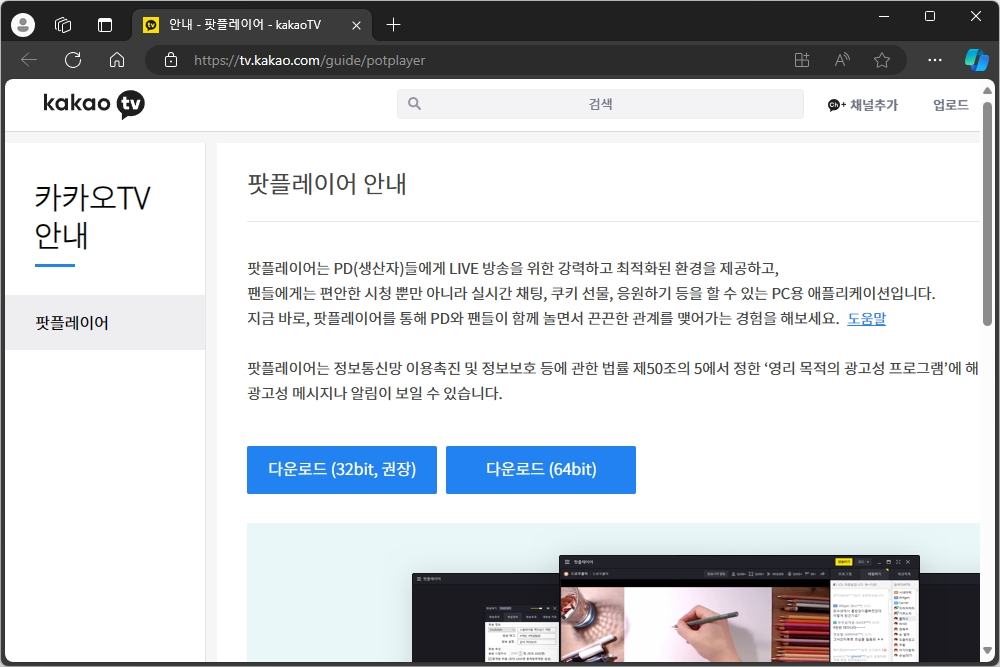Image resolution: width=1000 pixels, height=667 pixels.
Task: Click the 채널추가 button
Action: click(862, 105)
